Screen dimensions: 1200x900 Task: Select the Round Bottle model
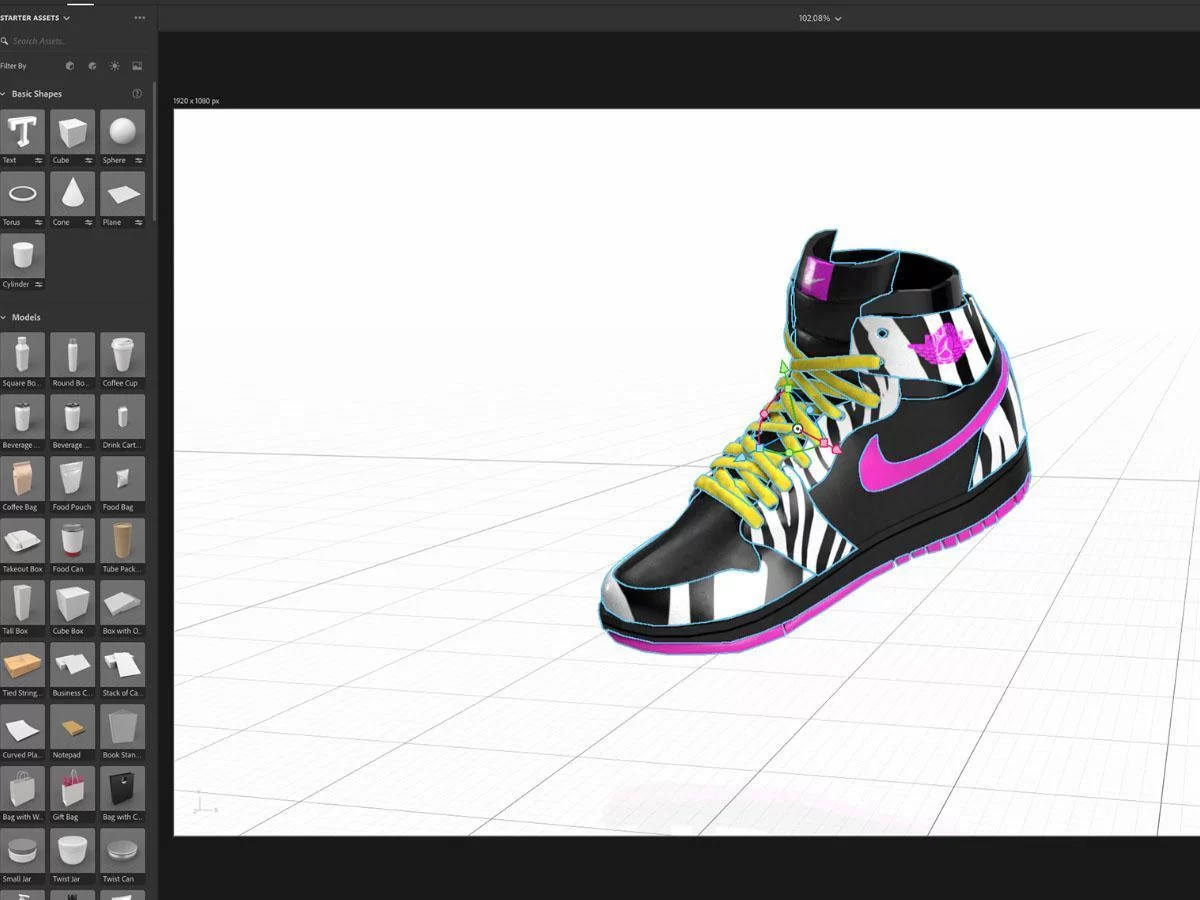click(72, 355)
